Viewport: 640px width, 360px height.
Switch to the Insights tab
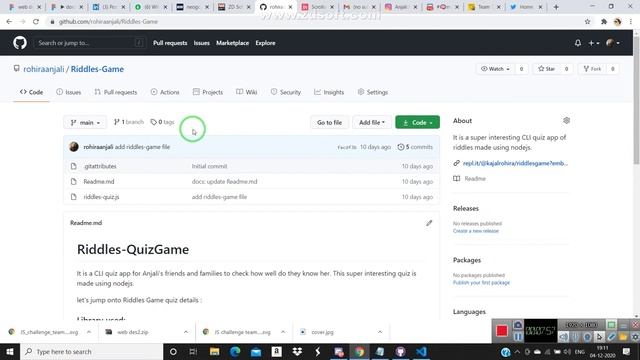pos(329,92)
